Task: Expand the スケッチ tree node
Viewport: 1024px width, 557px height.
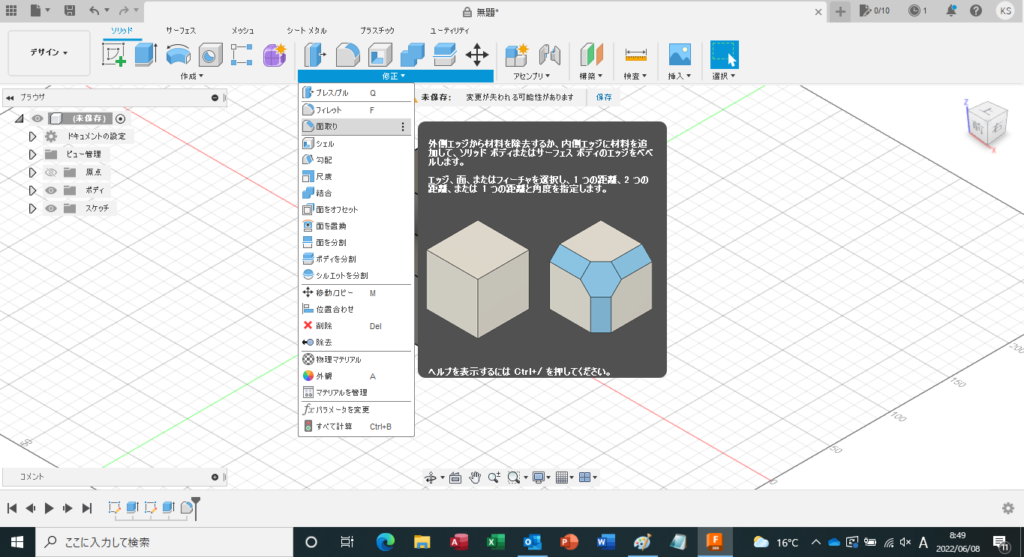Action: [x=32, y=208]
